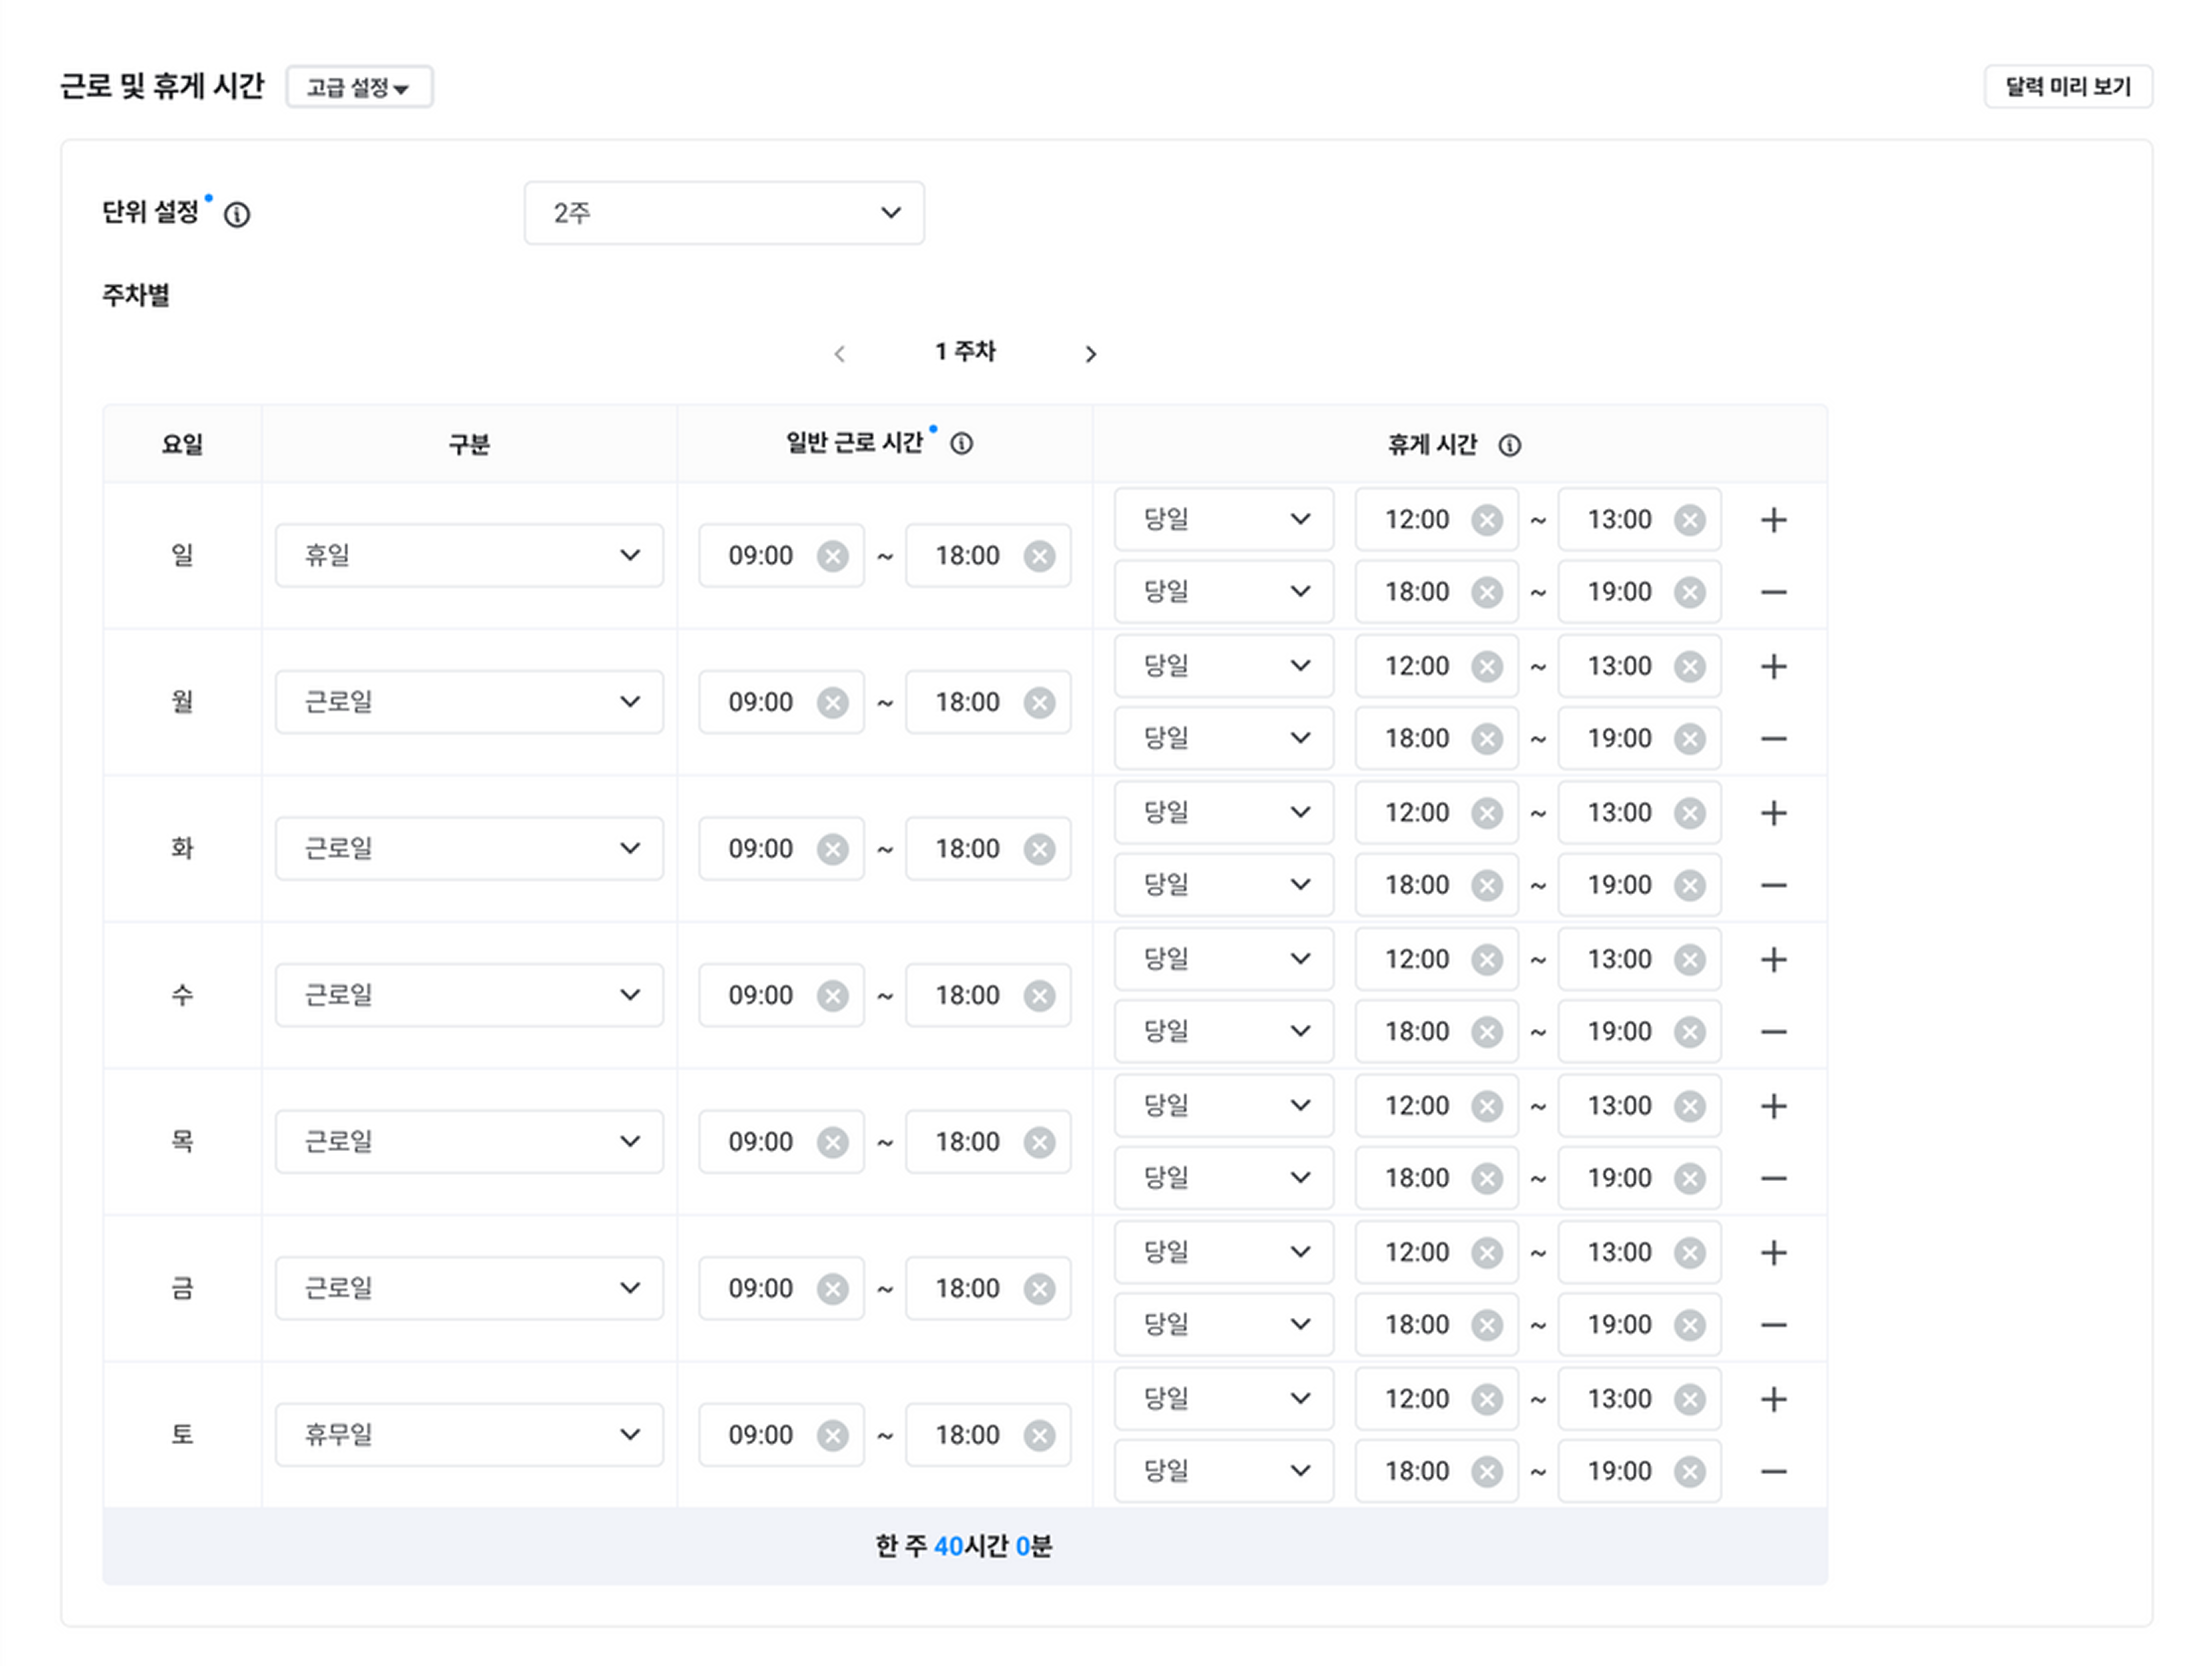This screenshot has height=1666, width=2212.
Task: Click the info icon next to 단위 설정
Action: (237, 215)
